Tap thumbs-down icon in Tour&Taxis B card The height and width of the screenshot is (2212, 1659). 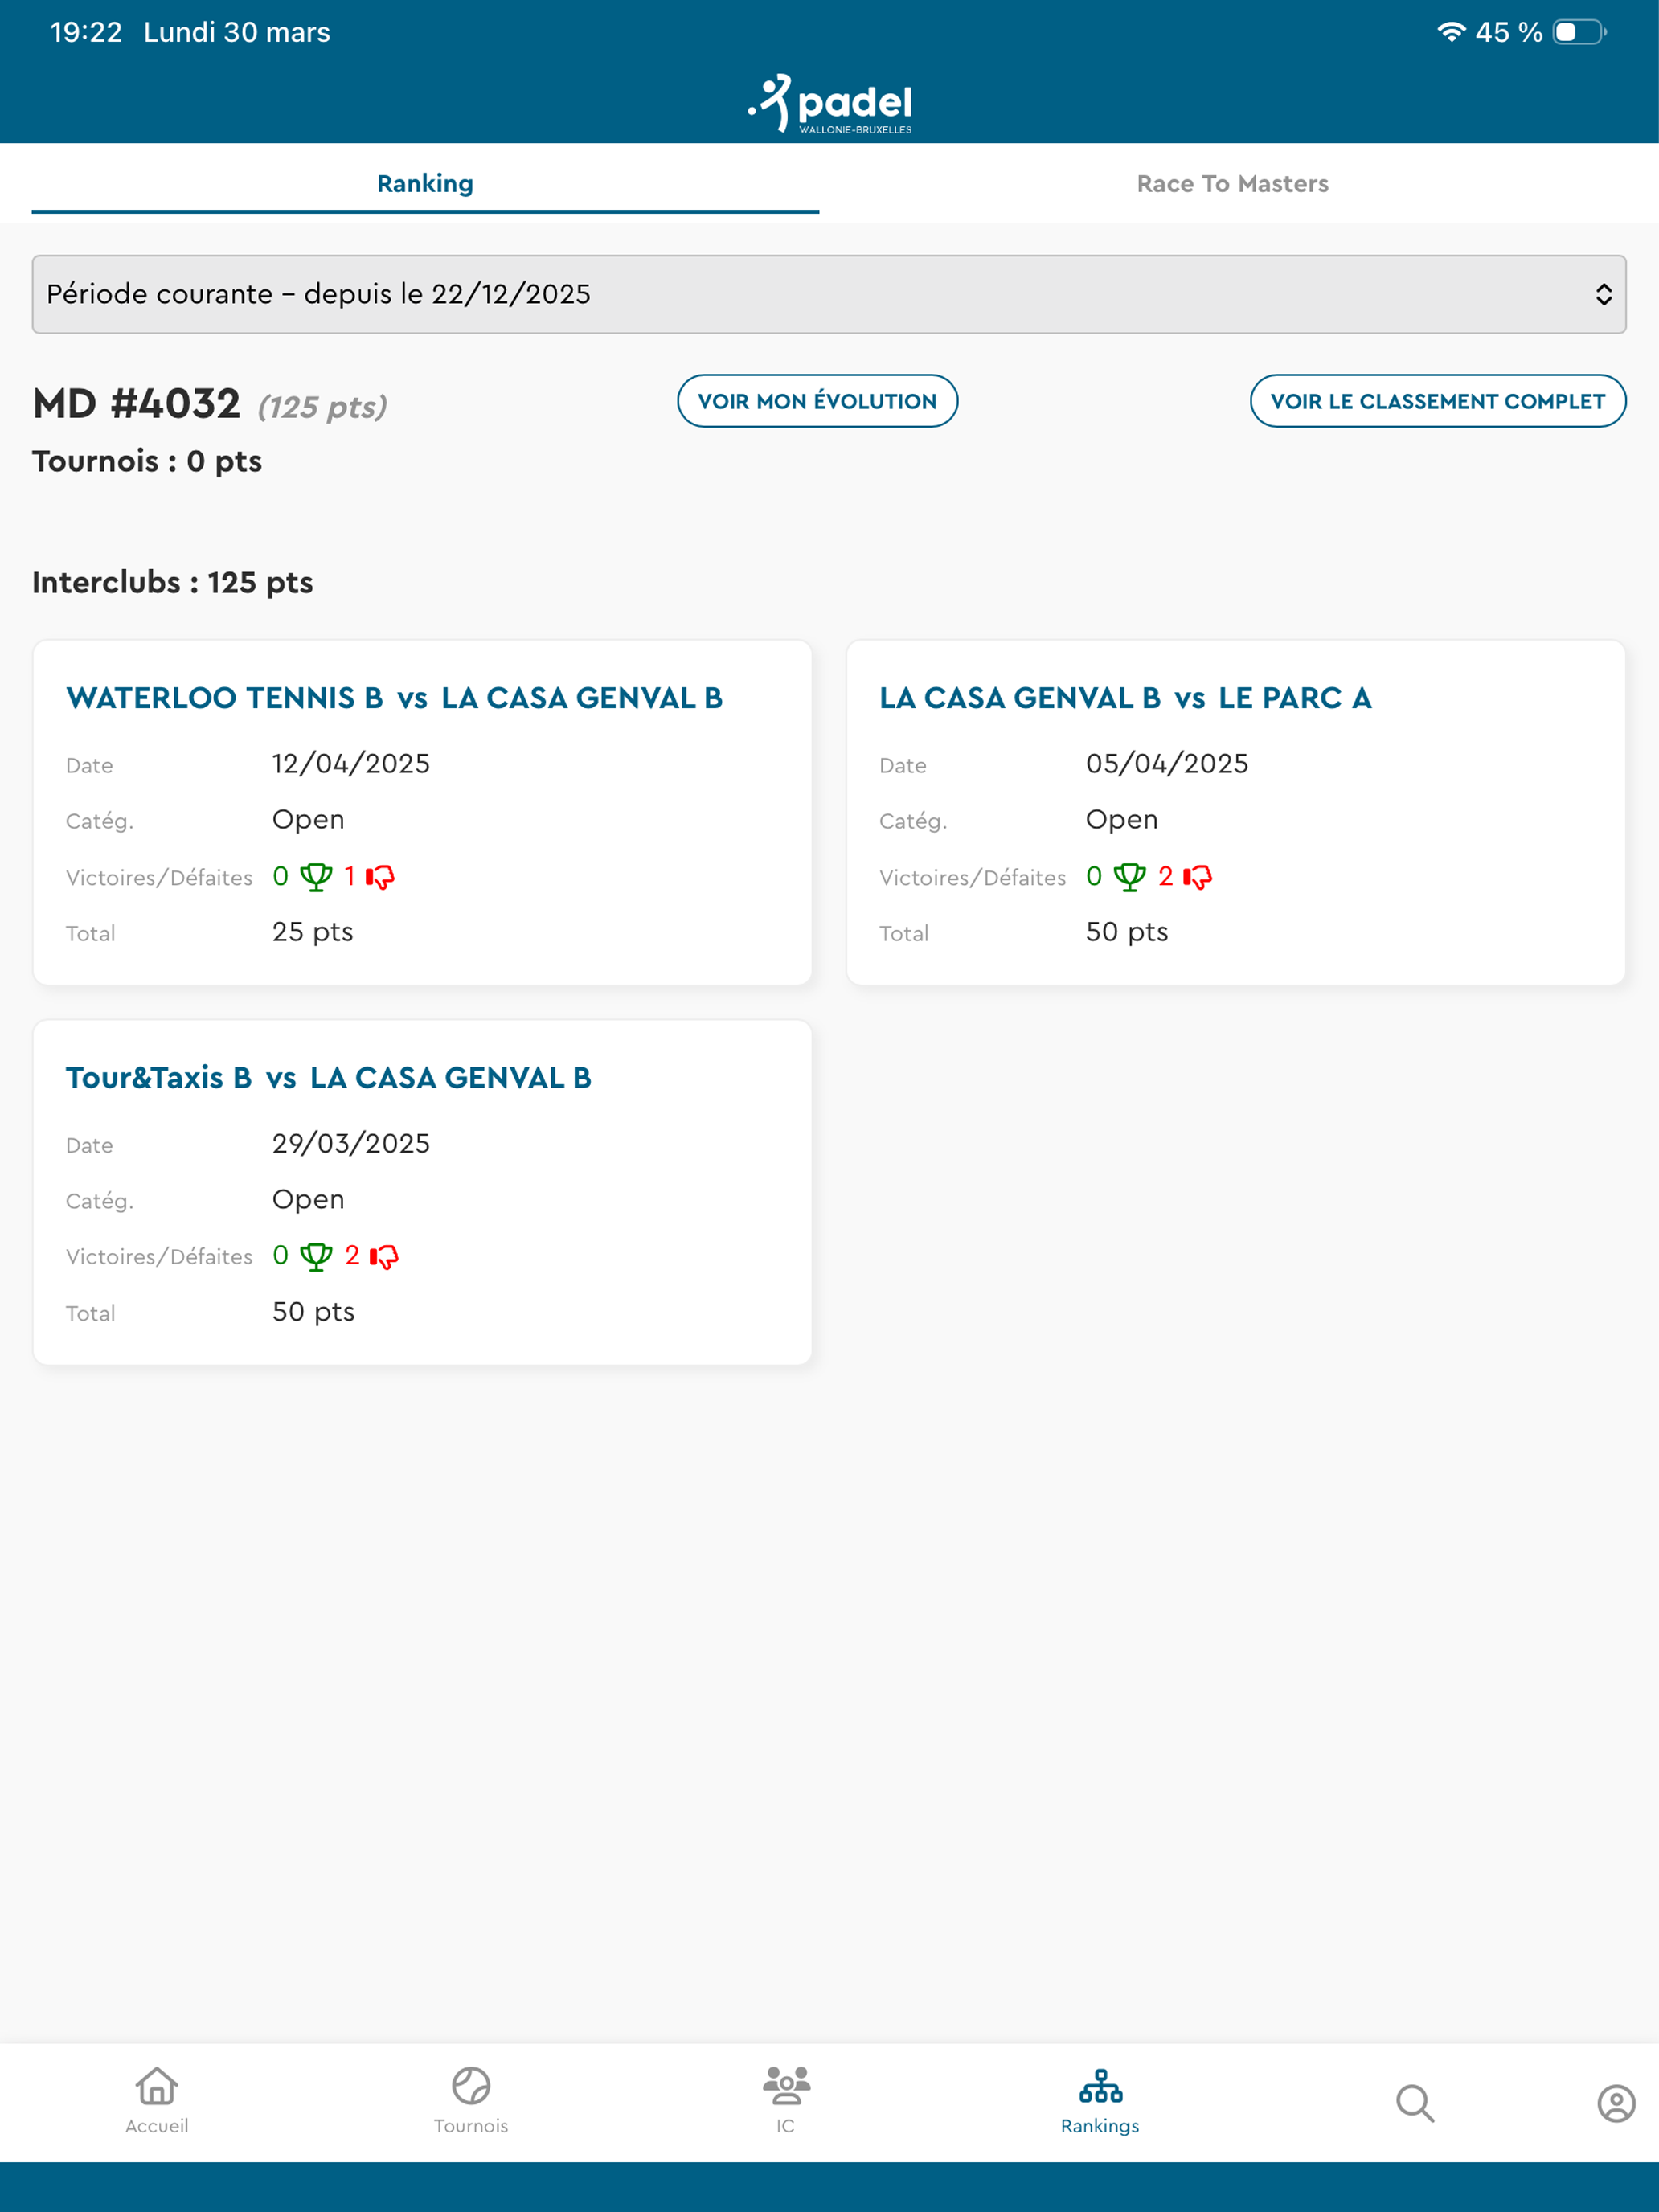tap(384, 1257)
